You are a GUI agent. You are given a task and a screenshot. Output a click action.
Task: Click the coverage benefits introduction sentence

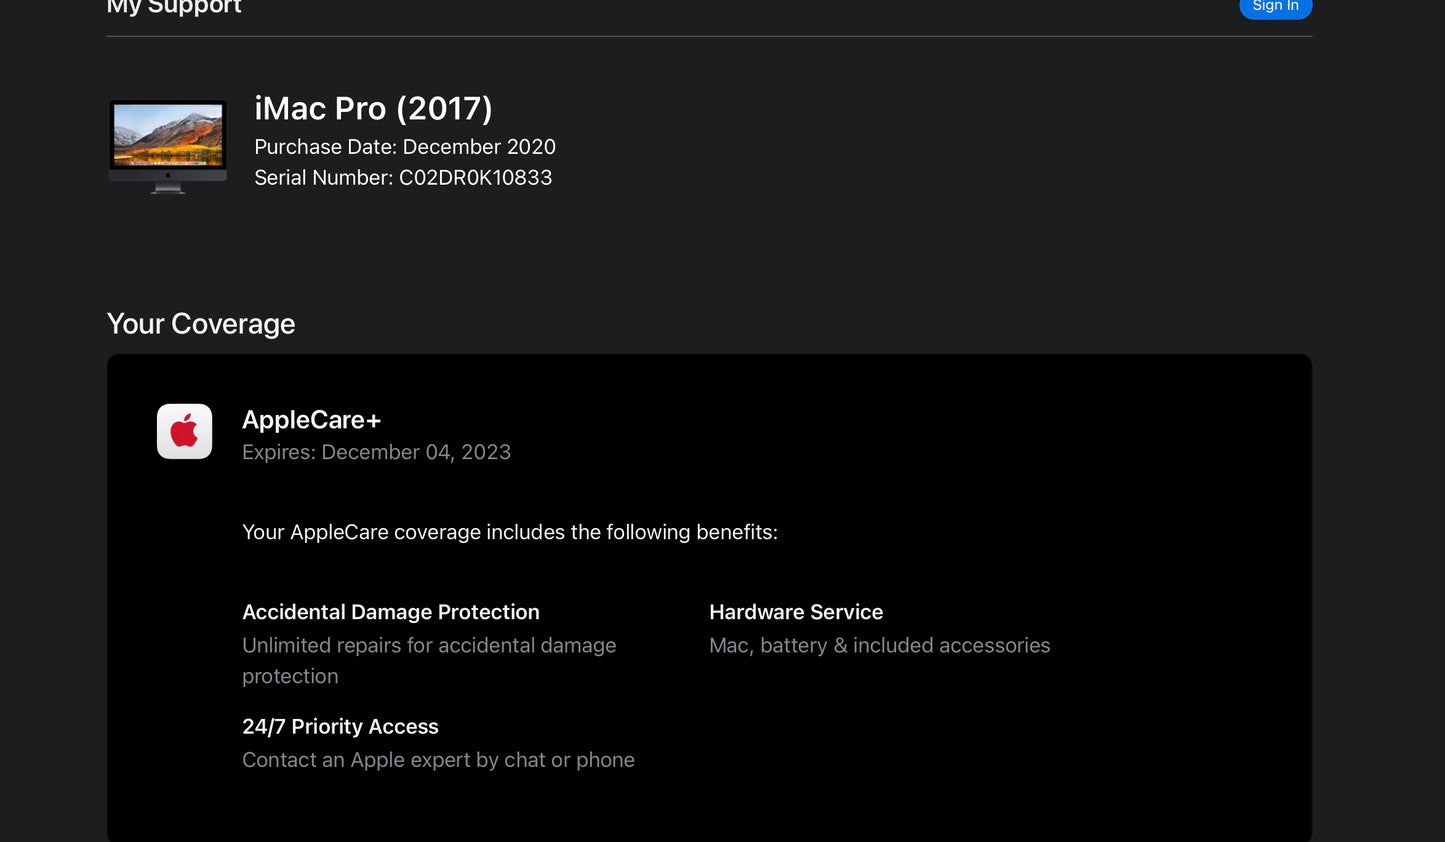(509, 531)
